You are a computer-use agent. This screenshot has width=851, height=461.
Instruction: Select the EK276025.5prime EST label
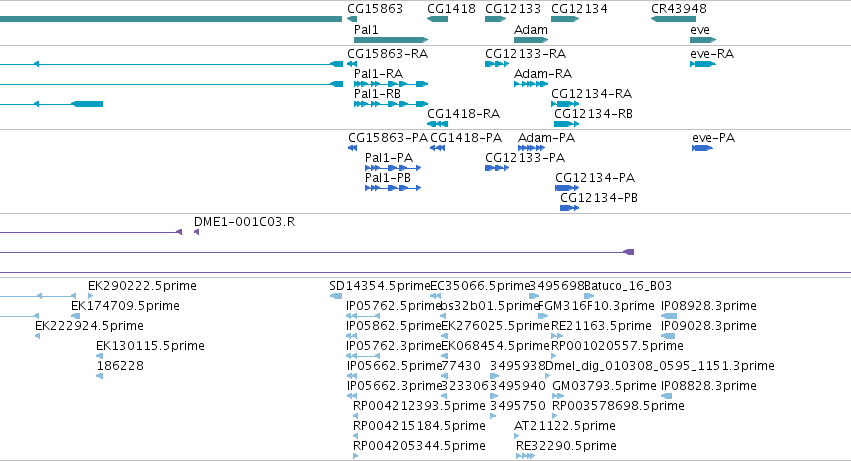coord(496,326)
